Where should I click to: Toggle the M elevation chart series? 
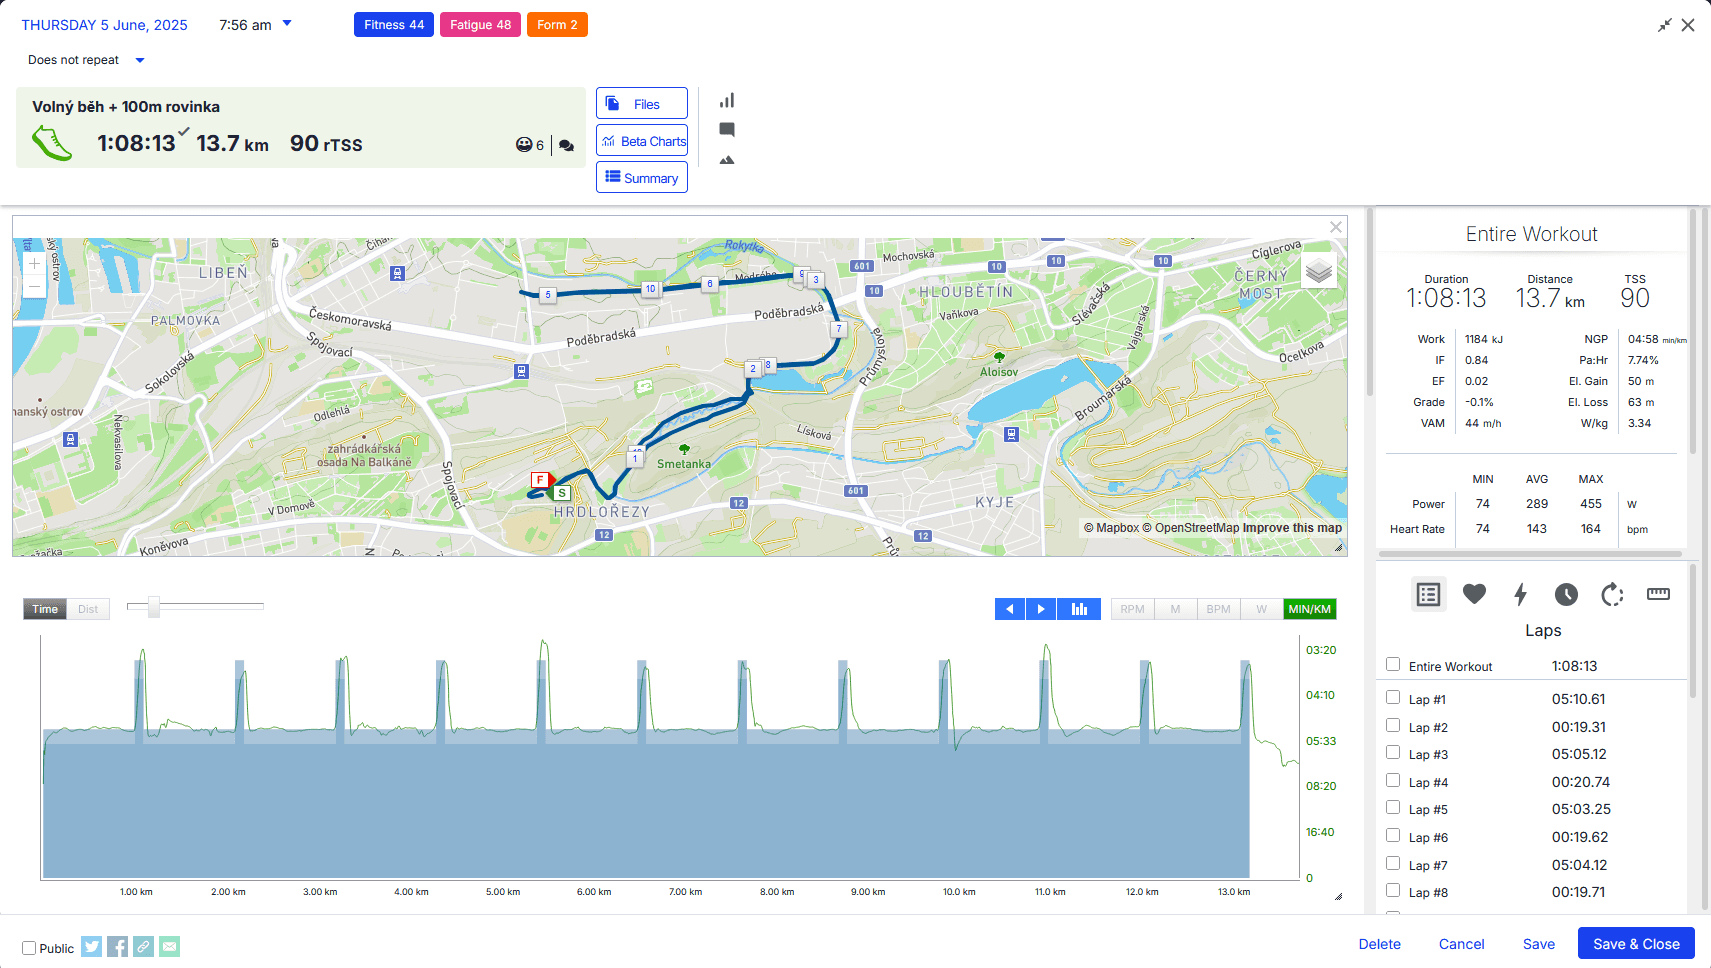(x=1176, y=609)
